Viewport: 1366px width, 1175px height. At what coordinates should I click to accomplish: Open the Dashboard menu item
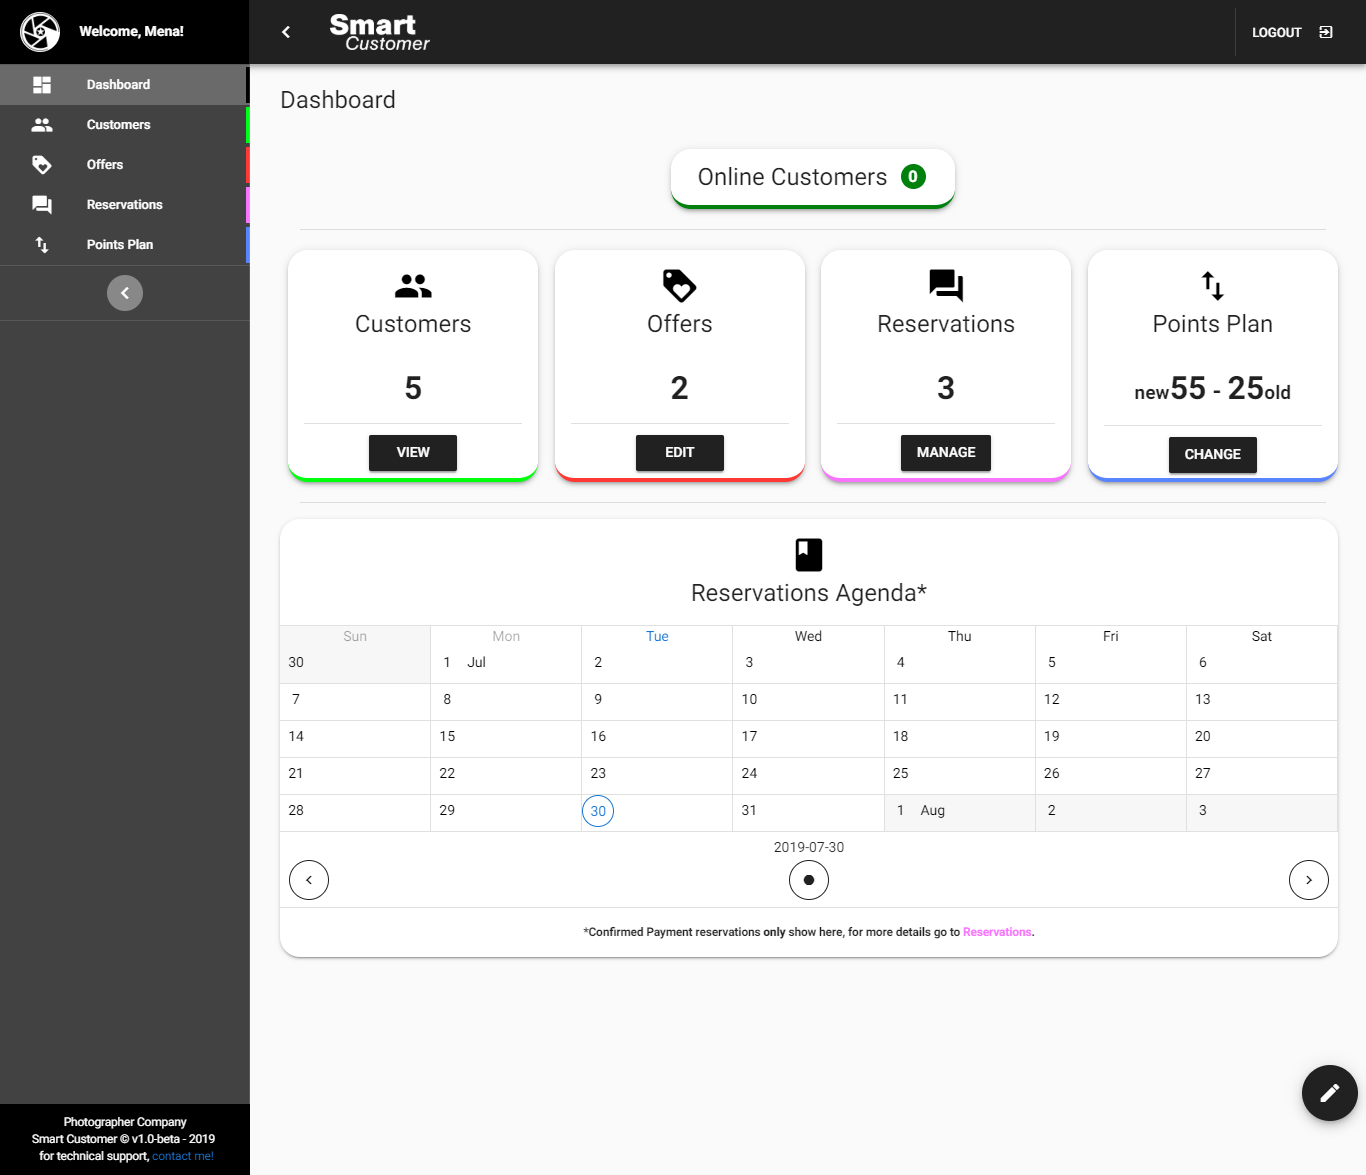(x=124, y=85)
